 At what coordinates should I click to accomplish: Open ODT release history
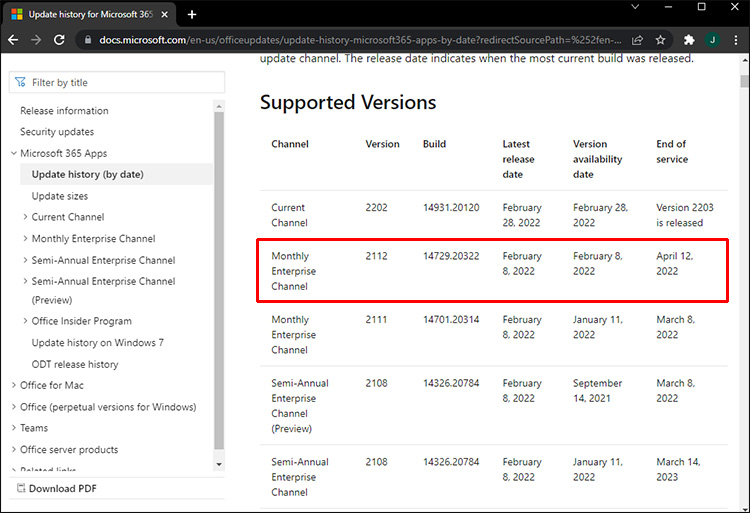pyautogui.click(x=75, y=364)
